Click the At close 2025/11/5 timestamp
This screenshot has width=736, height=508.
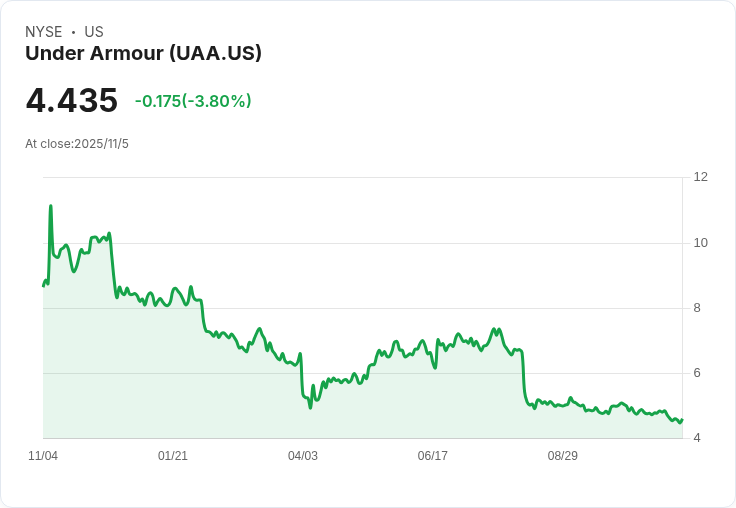(77, 144)
